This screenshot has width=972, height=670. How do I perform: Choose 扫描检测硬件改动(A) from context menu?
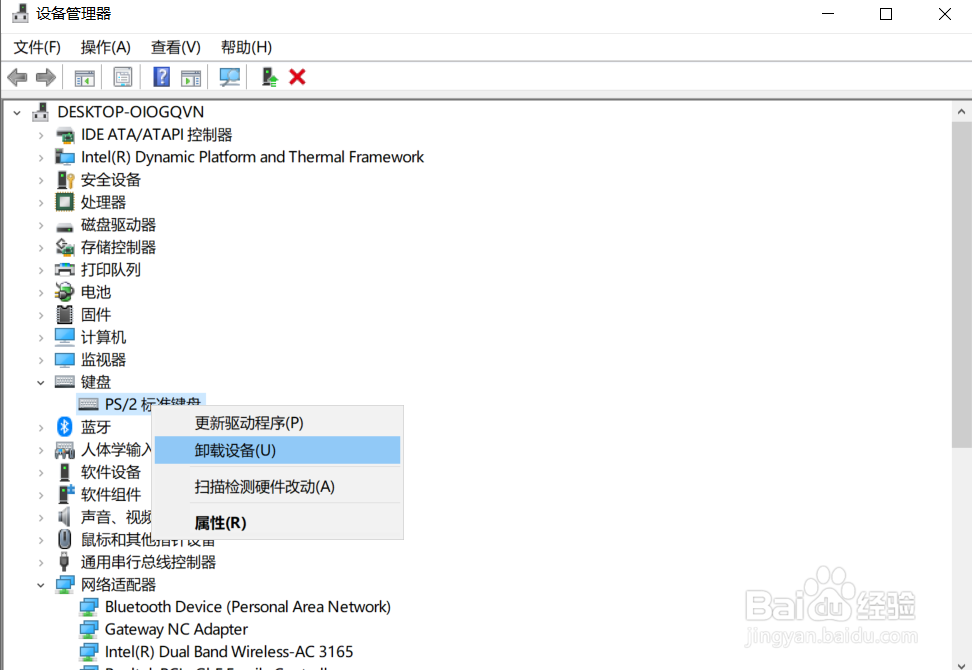point(278,487)
